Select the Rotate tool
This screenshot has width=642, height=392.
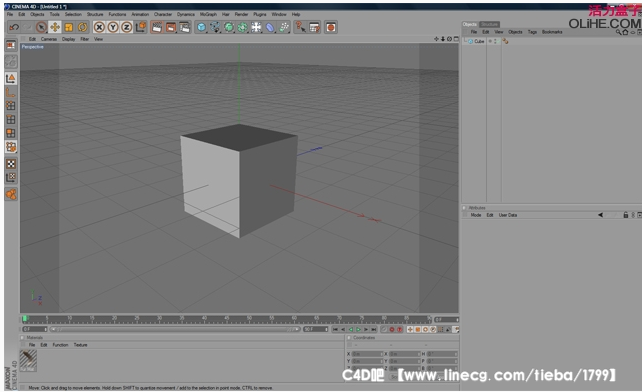(82, 27)
